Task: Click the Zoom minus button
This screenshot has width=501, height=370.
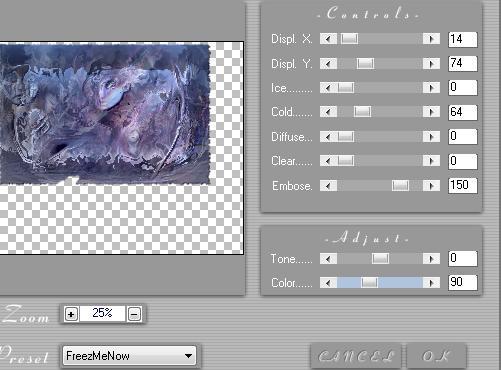Action: pos(134,314)
